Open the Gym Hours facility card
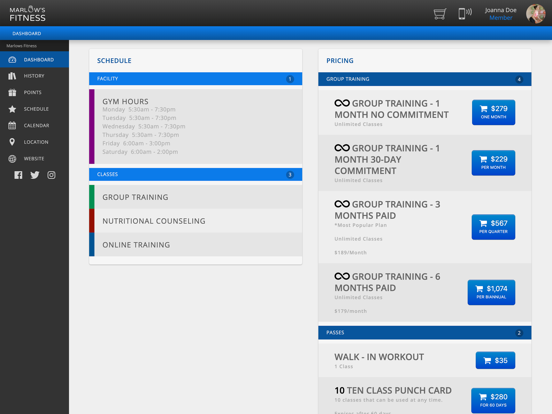Viewport: 552px width, 414px height. coord(195,126)
